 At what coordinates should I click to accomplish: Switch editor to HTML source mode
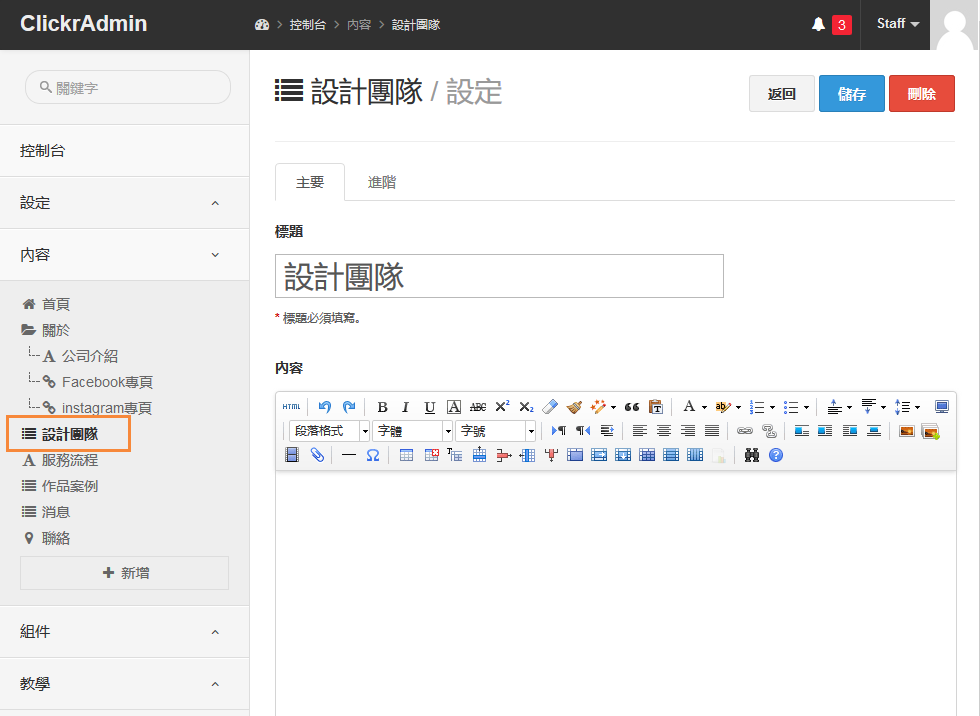point(291,407)
